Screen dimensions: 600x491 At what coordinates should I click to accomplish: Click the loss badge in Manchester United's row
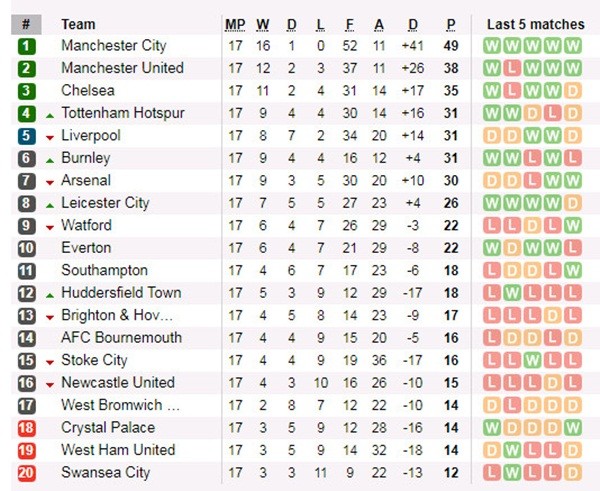coord(511,68)
